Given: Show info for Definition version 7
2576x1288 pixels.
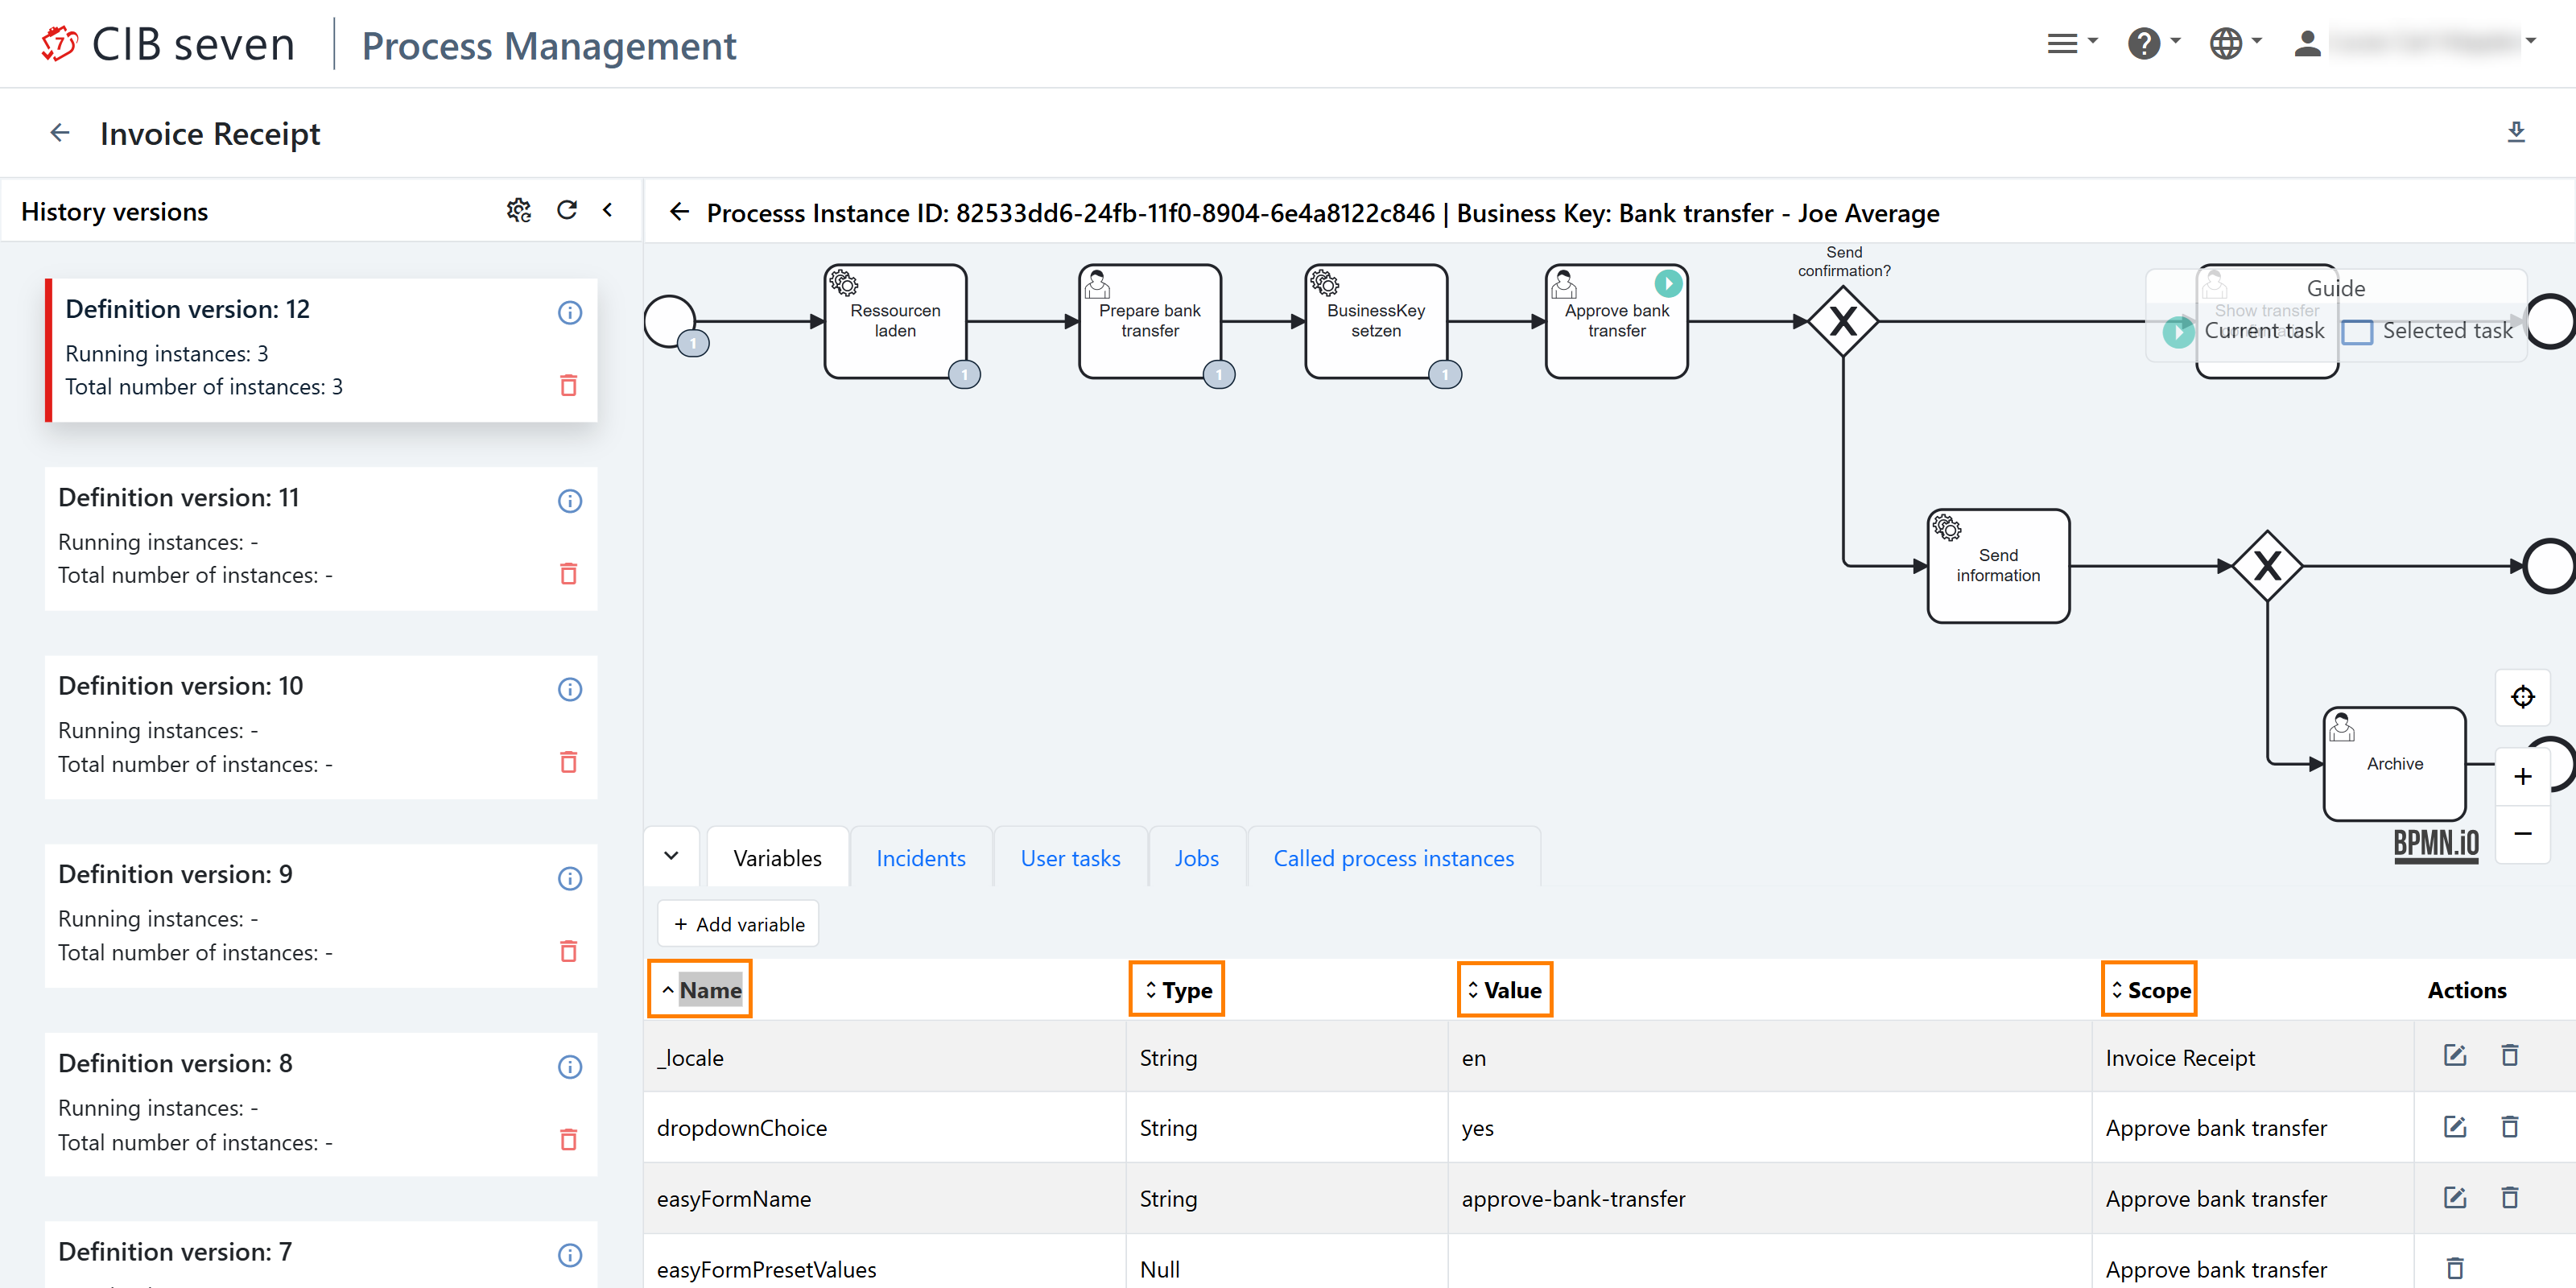Looking at the screenshot, I should (x=570, y=1255).
